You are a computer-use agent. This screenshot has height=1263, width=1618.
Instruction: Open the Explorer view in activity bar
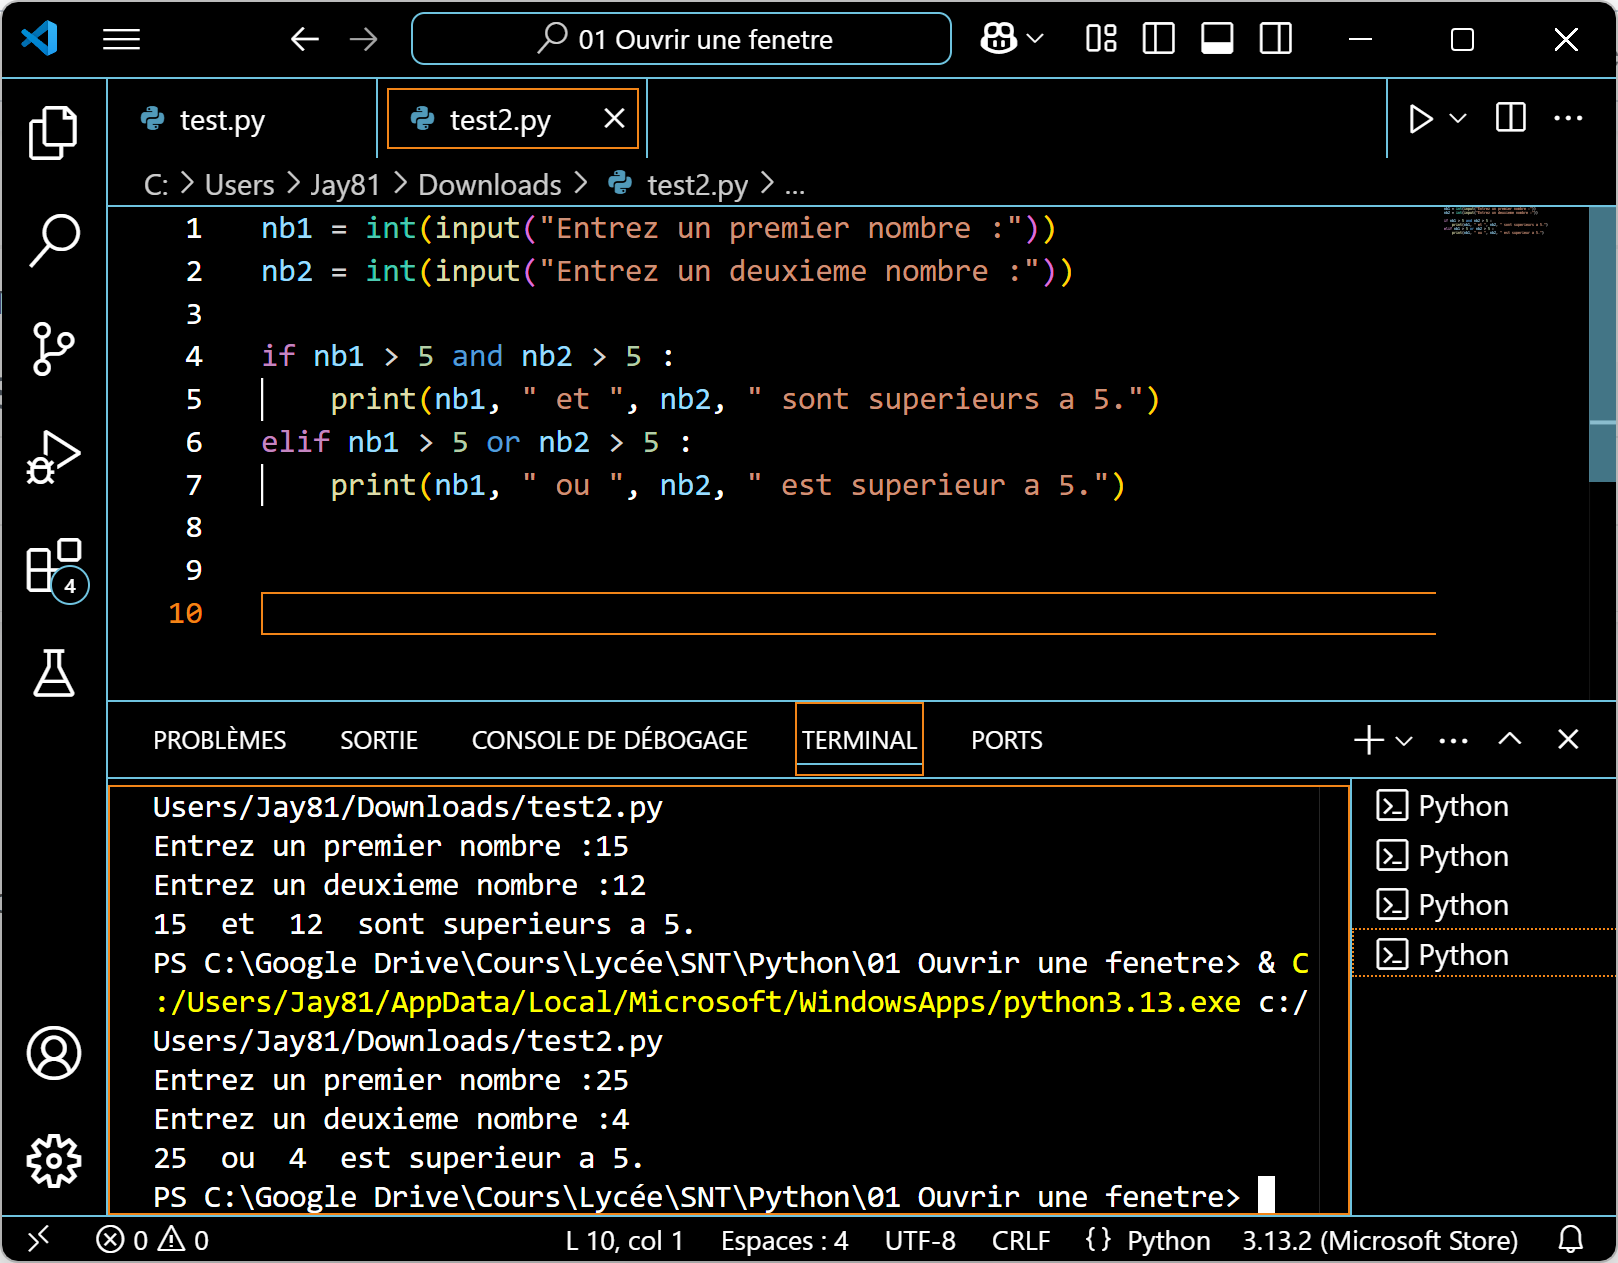[53, 132]
